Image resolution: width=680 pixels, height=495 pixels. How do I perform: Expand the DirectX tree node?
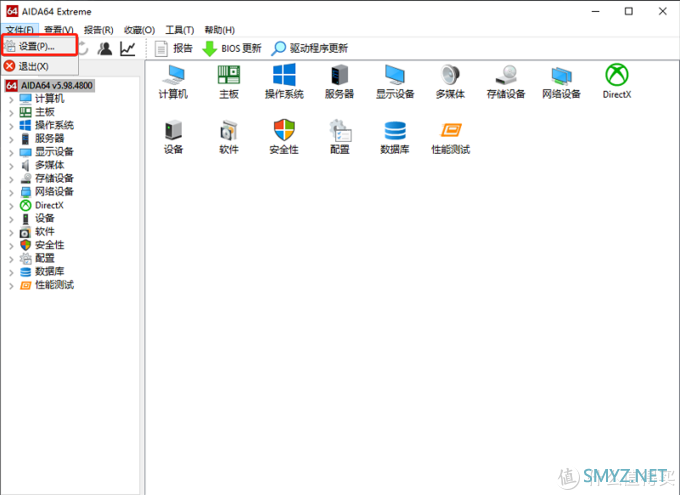tap(11, 206)
